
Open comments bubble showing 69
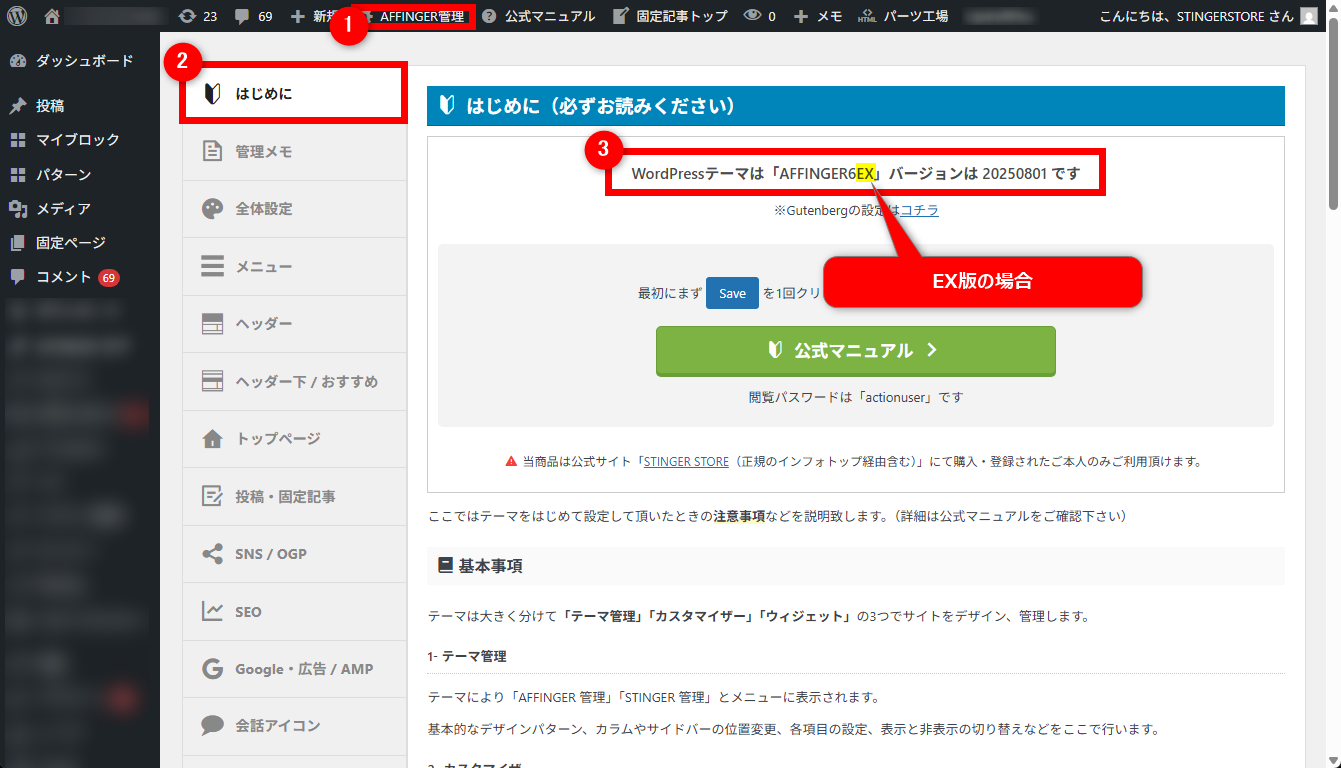pyautogui.click(x=253, y=16)
